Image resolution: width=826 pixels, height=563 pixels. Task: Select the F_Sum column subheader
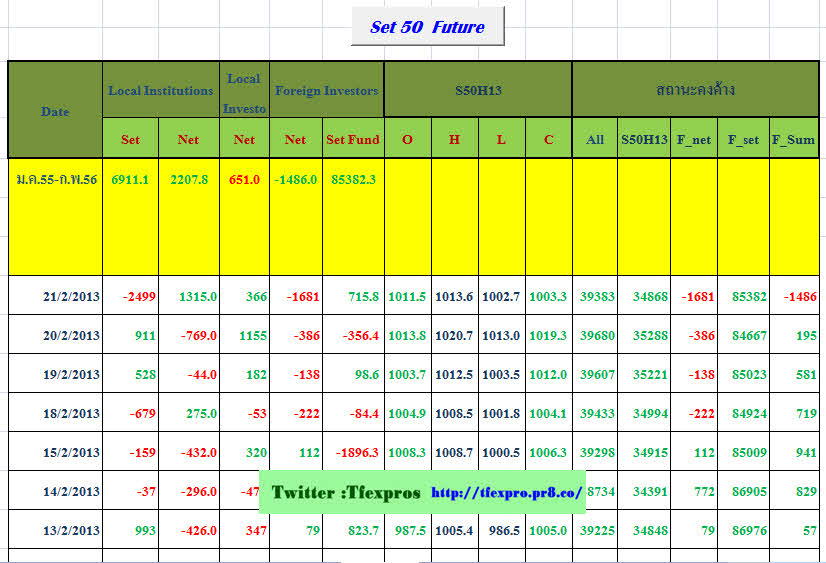pyautogui.click(x=793, y=139)
